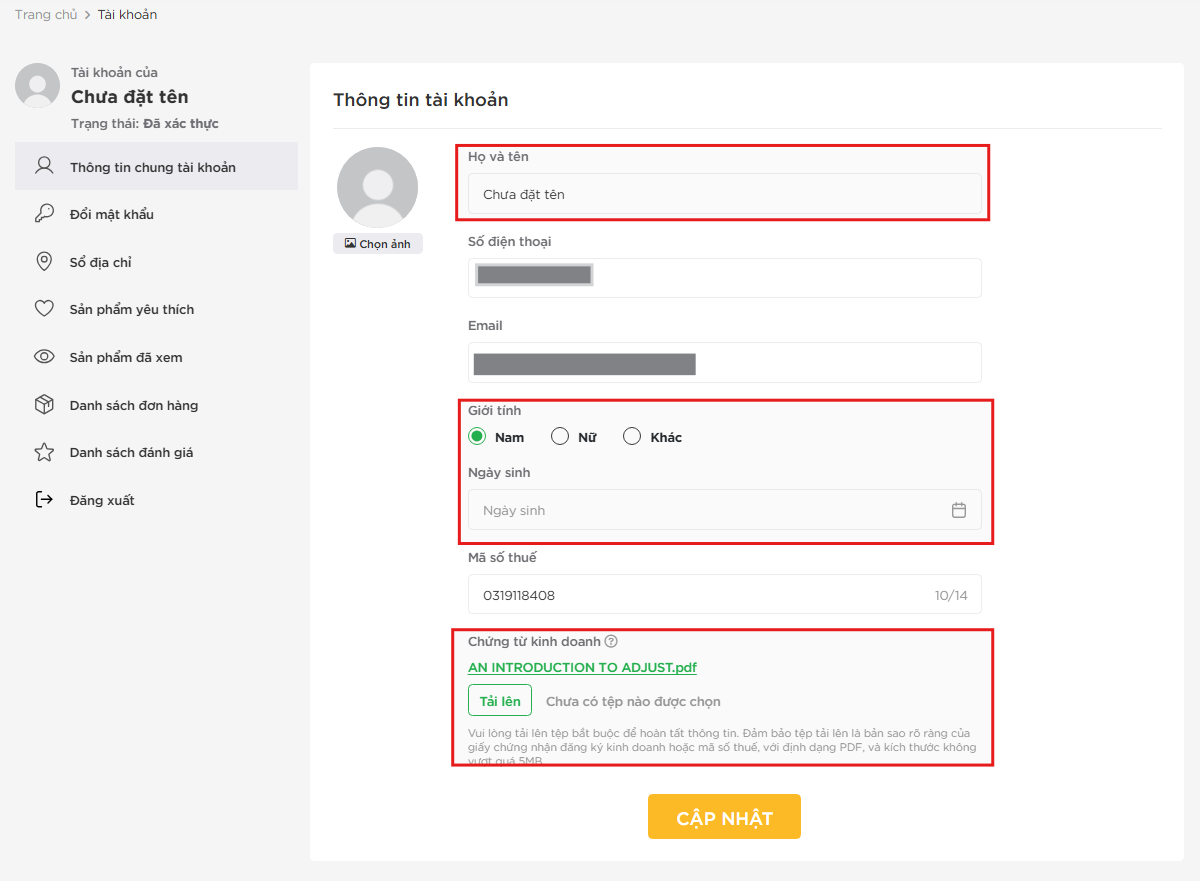The height and width of the screenshot is (881, 1200).
Task: Click the key icon beside Đổi mật khẩu
Action: pos(44,214)
